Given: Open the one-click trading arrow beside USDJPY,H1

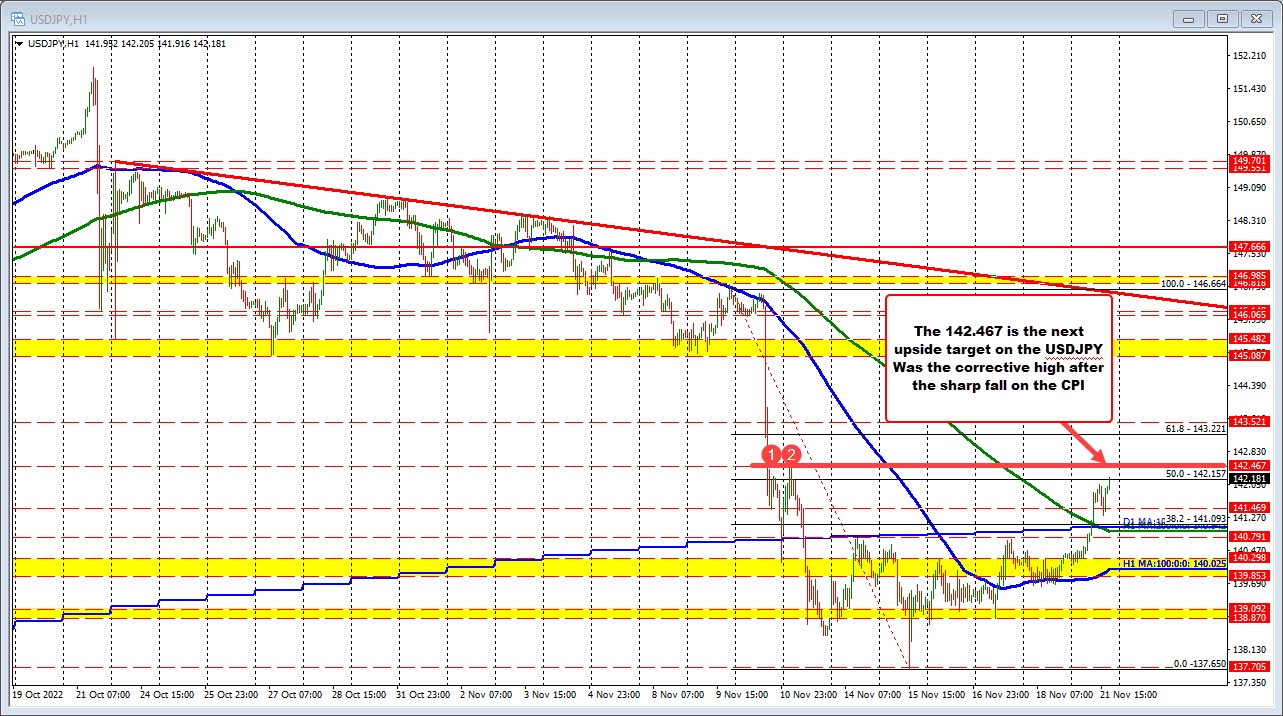Looking at the screenshot, I should coord(19,43).
